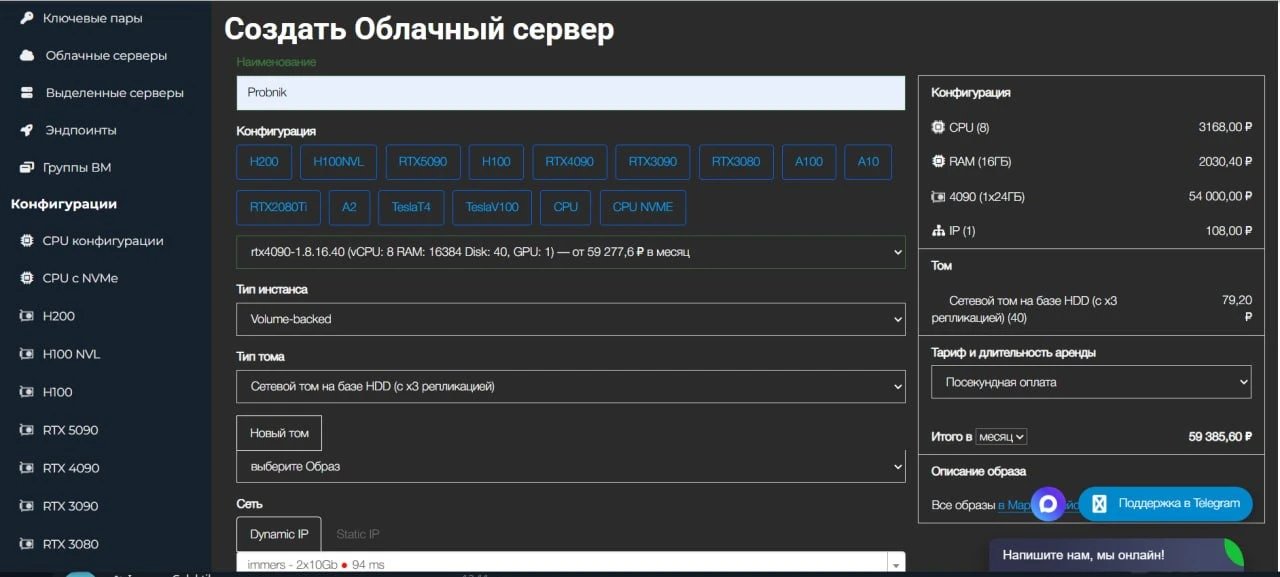Viewport: 1280px width, 577px height.
Task: Click the CPU icon in the Конфигурация summary
Action: pyautogui.click(x=938, y=127)
